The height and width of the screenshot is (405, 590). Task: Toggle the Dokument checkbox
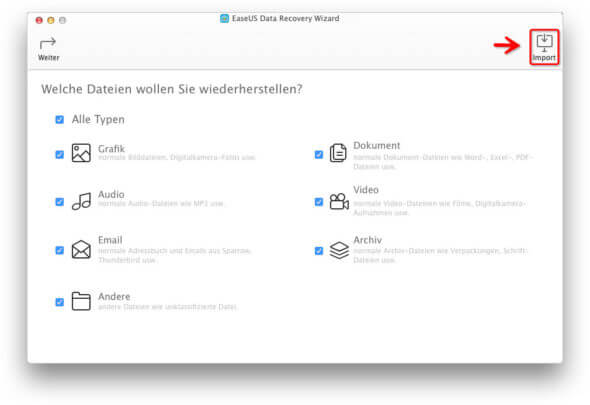coord(319,154)
